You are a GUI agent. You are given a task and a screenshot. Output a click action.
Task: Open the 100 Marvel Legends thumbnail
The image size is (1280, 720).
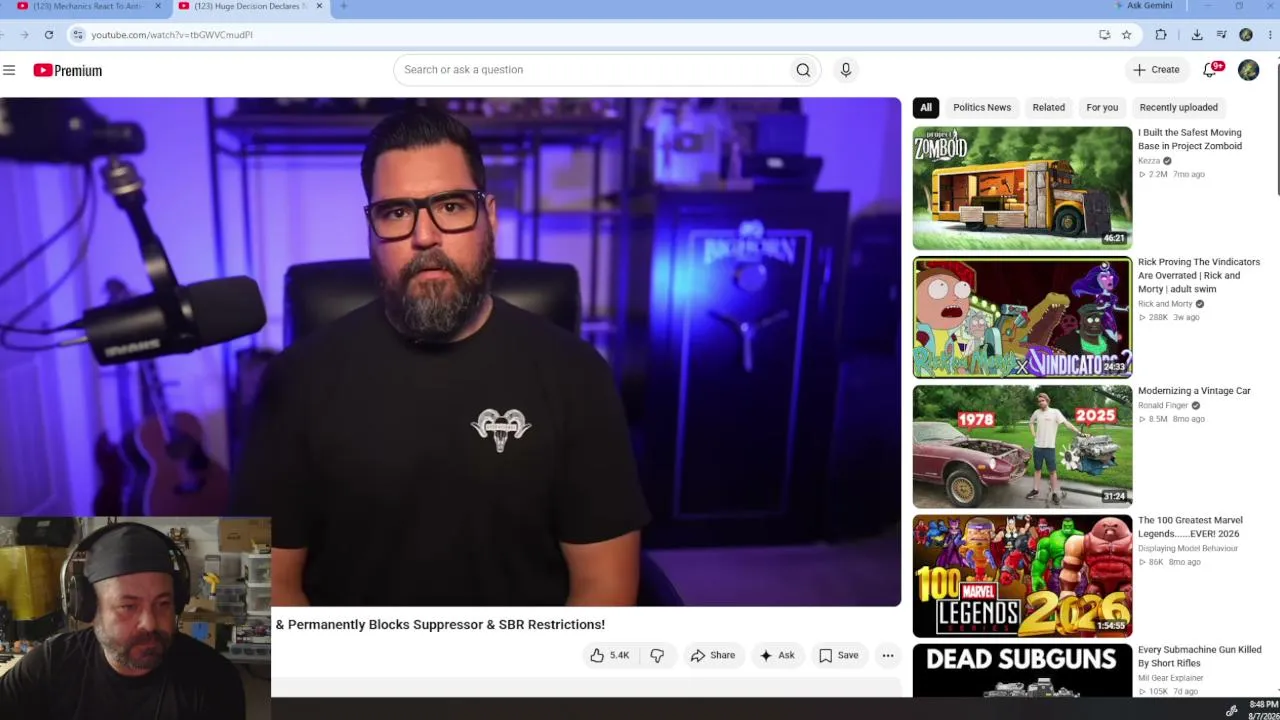click(1022, 576)
